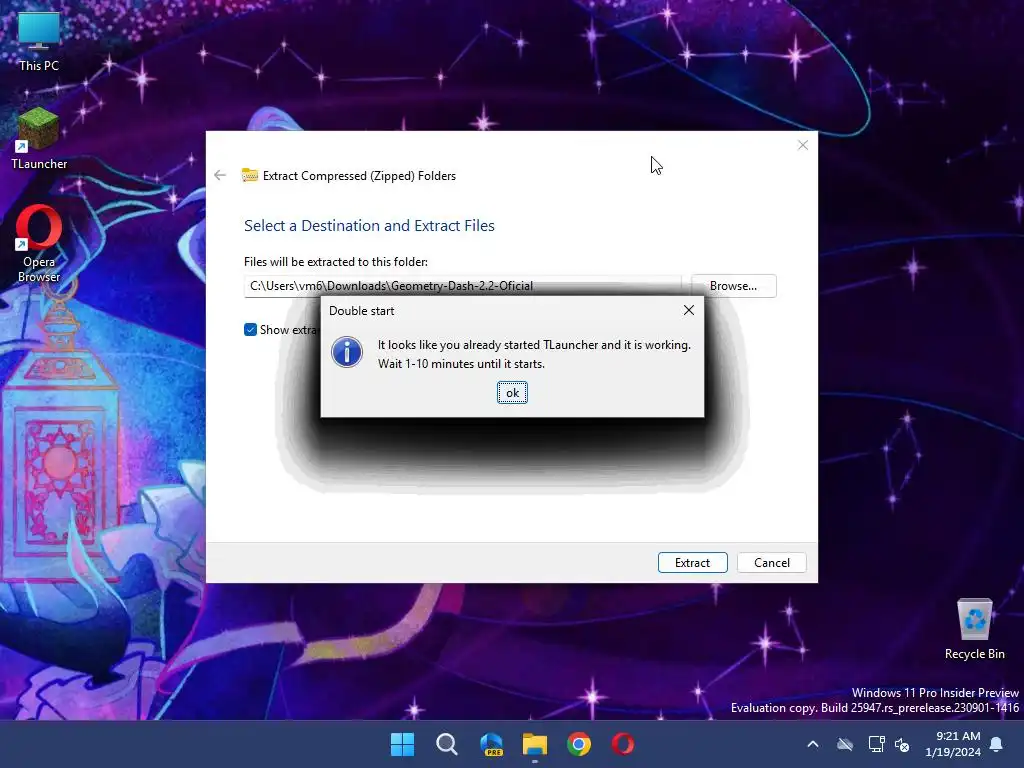The height and width of the screenshot is (768, 1024).
Task: Click the destination folder path field
Action: [462, 285]
